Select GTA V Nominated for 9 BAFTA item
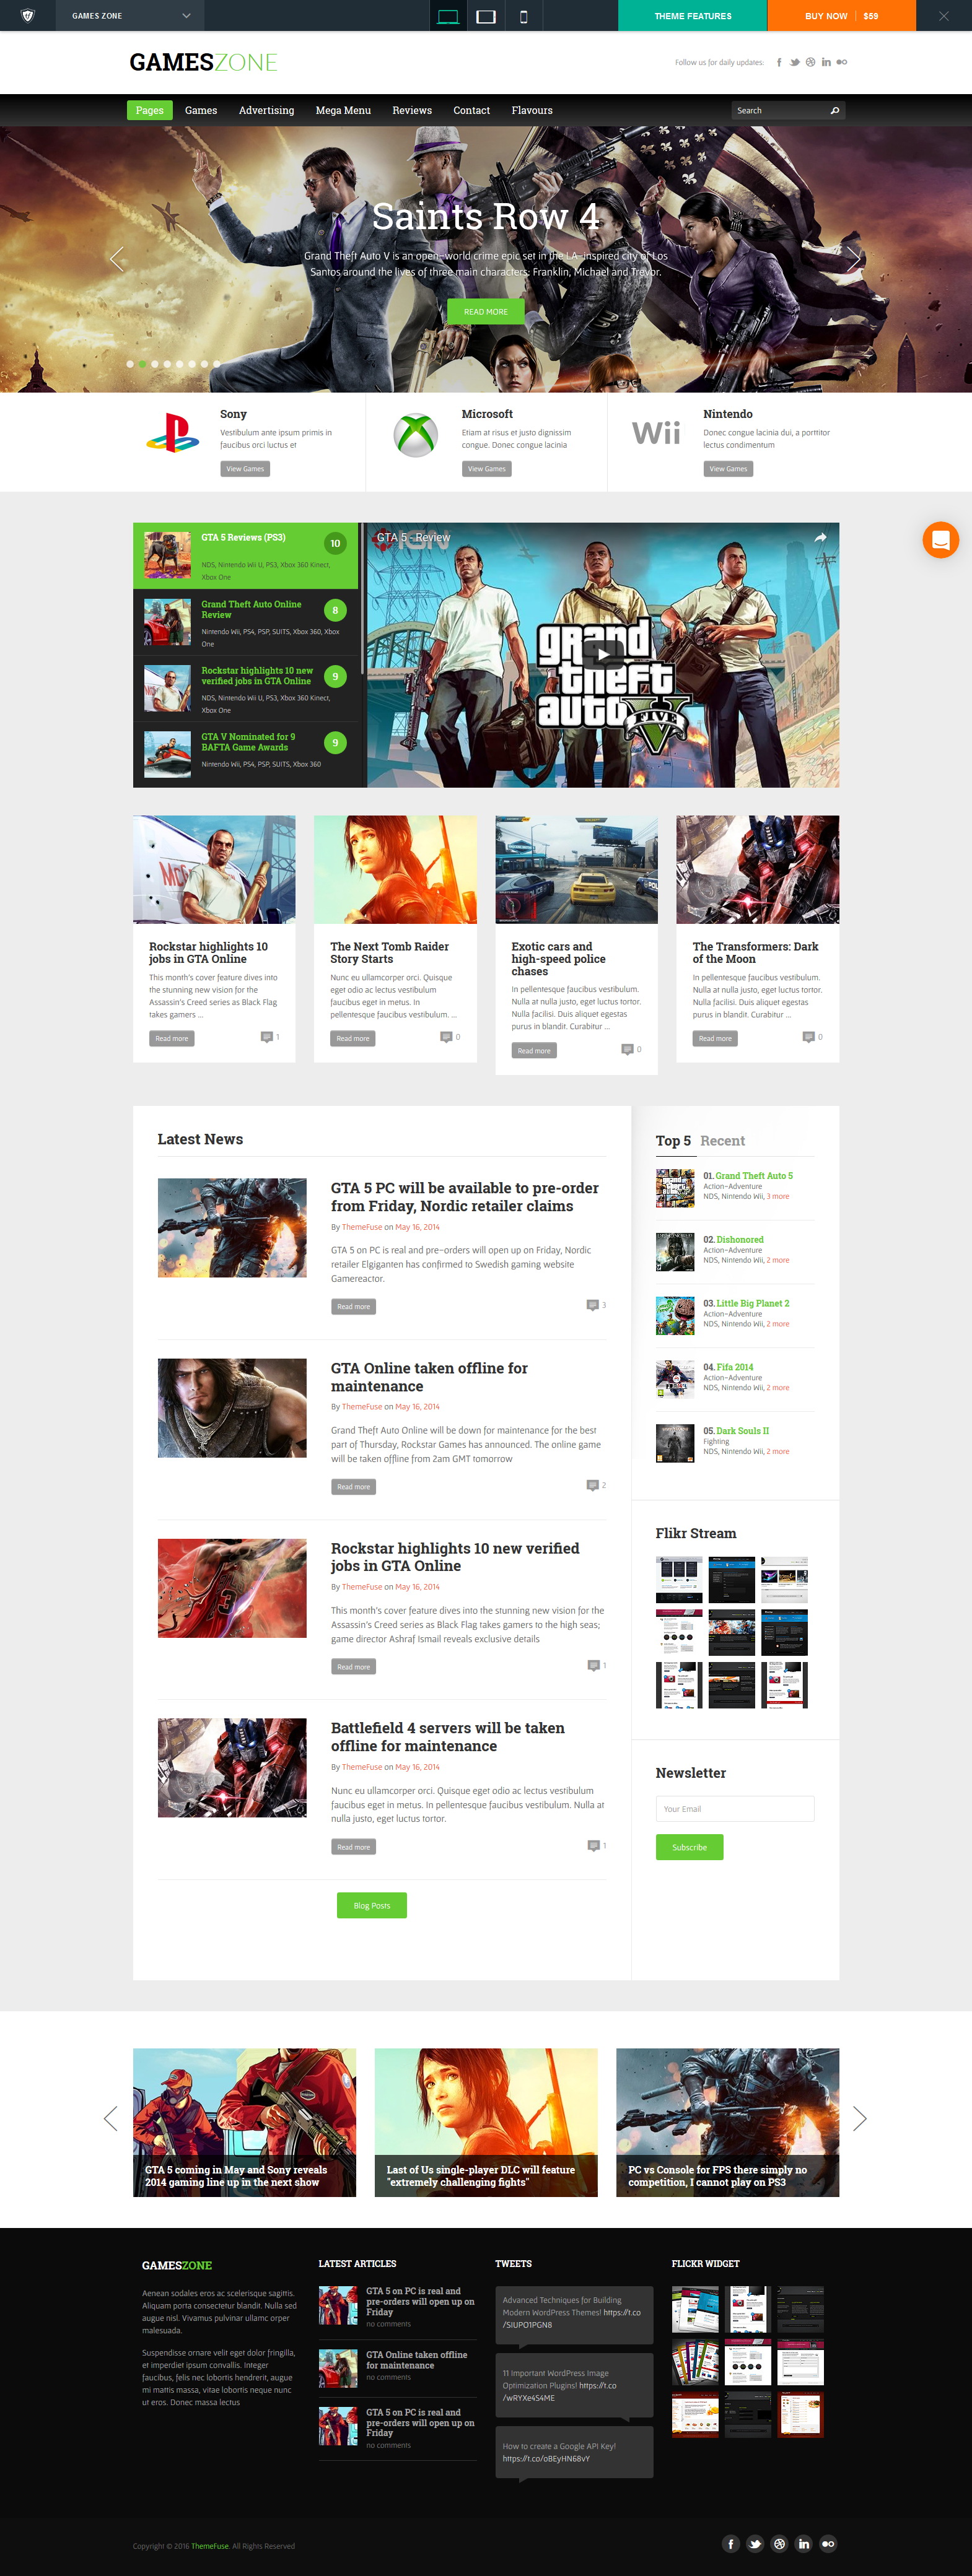This screenshot has height=2576, width=972. 245,754
